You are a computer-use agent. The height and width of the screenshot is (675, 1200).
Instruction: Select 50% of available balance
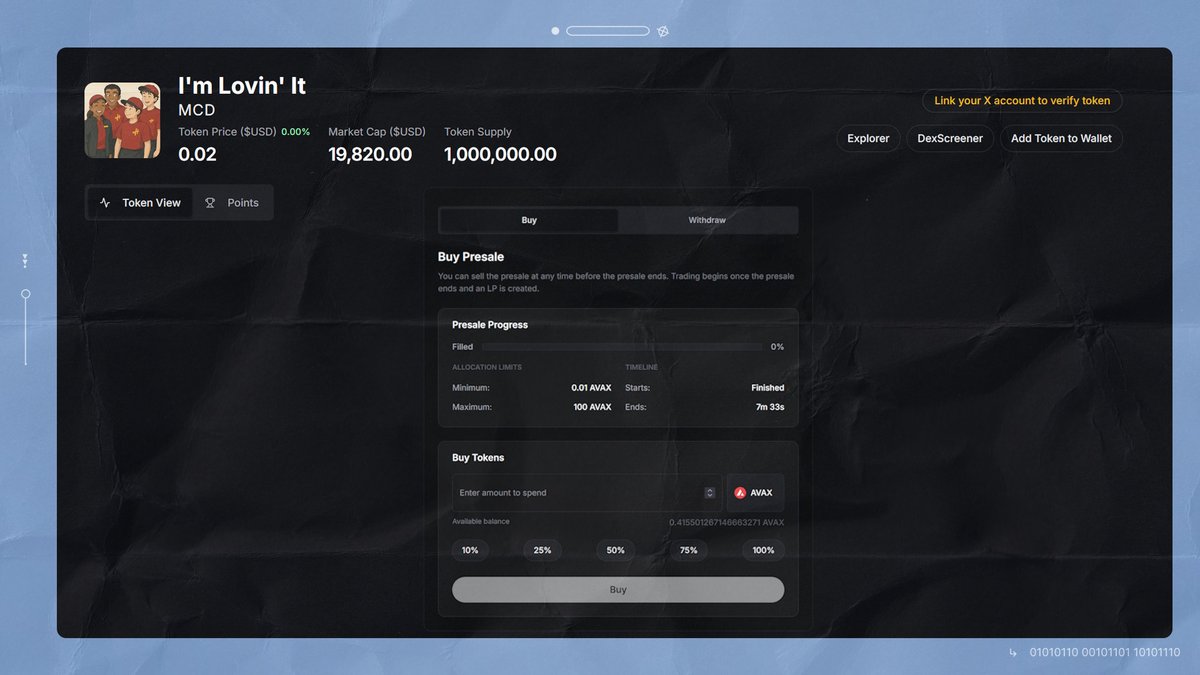point(615,550)
